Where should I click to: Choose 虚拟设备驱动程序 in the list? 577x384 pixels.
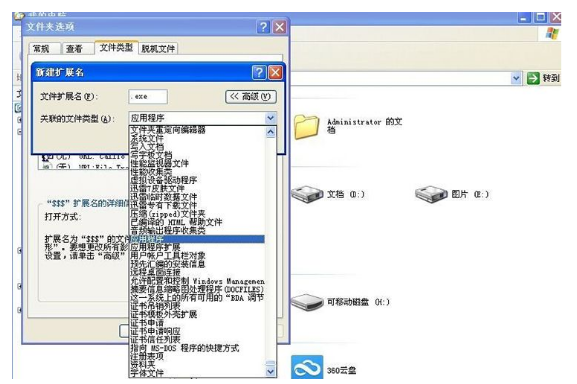coord(197,180)
